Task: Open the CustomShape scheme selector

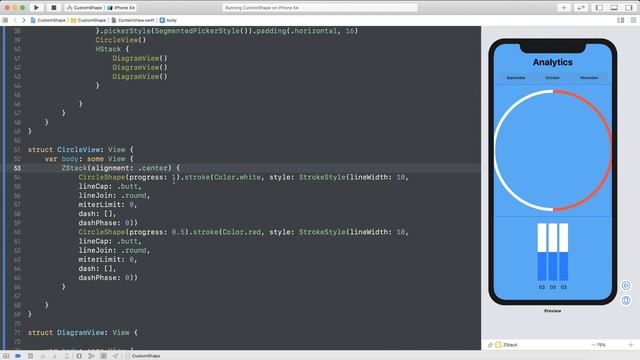Action: click(84, 8)
